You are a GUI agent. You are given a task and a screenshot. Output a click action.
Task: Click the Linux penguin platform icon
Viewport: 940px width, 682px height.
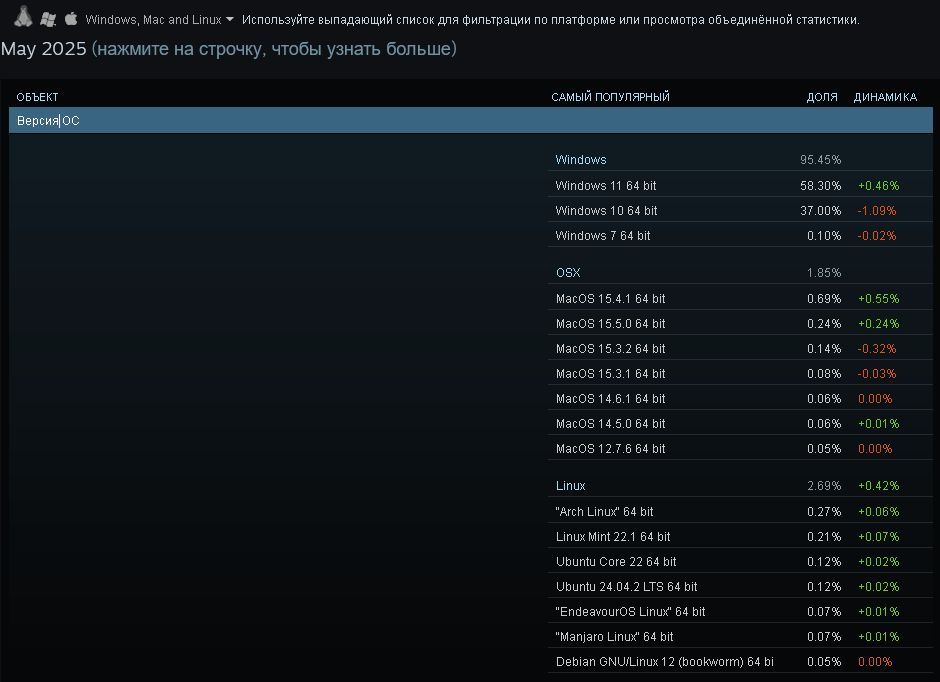point(23,17)
